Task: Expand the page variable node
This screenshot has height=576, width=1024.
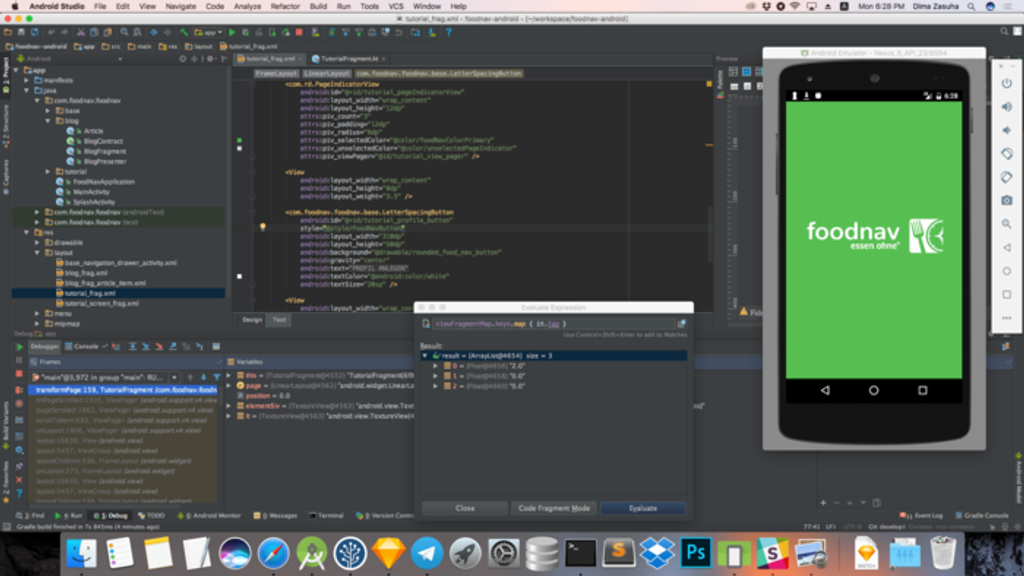Action: [229, 386]
